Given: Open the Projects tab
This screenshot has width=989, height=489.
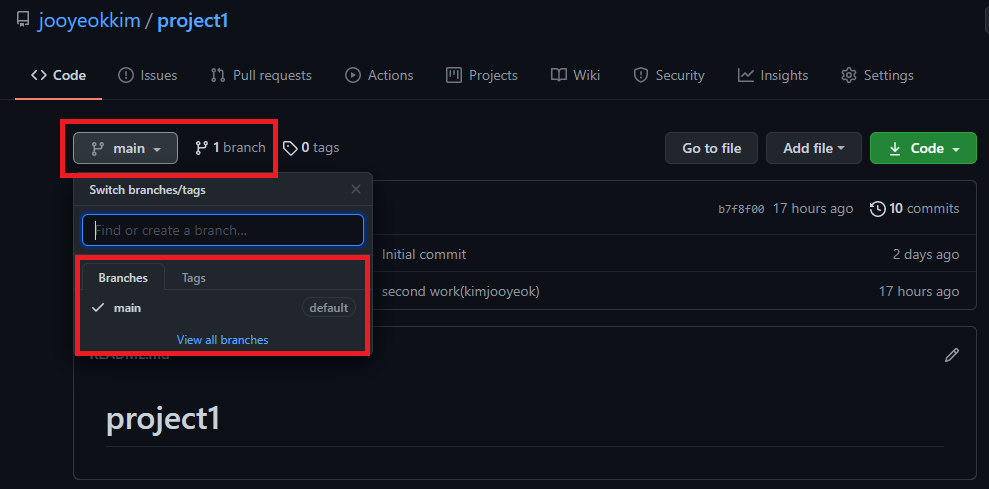Looking at the screenshot, I should pyautogui.click(x=482, y=76).
